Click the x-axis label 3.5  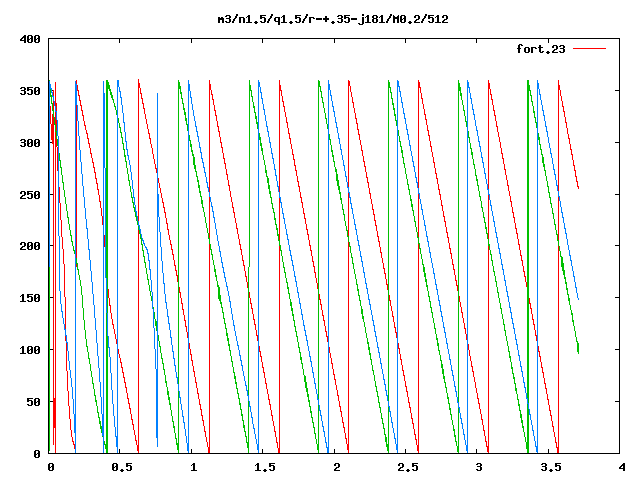551,467
